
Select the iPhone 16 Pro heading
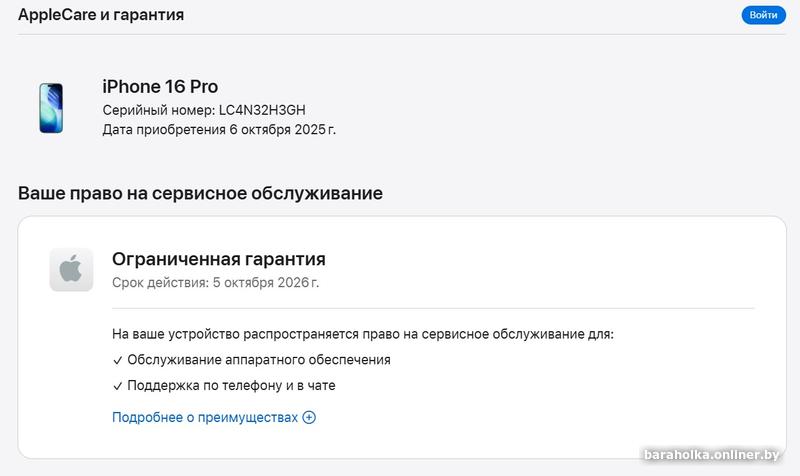point(160,86)
